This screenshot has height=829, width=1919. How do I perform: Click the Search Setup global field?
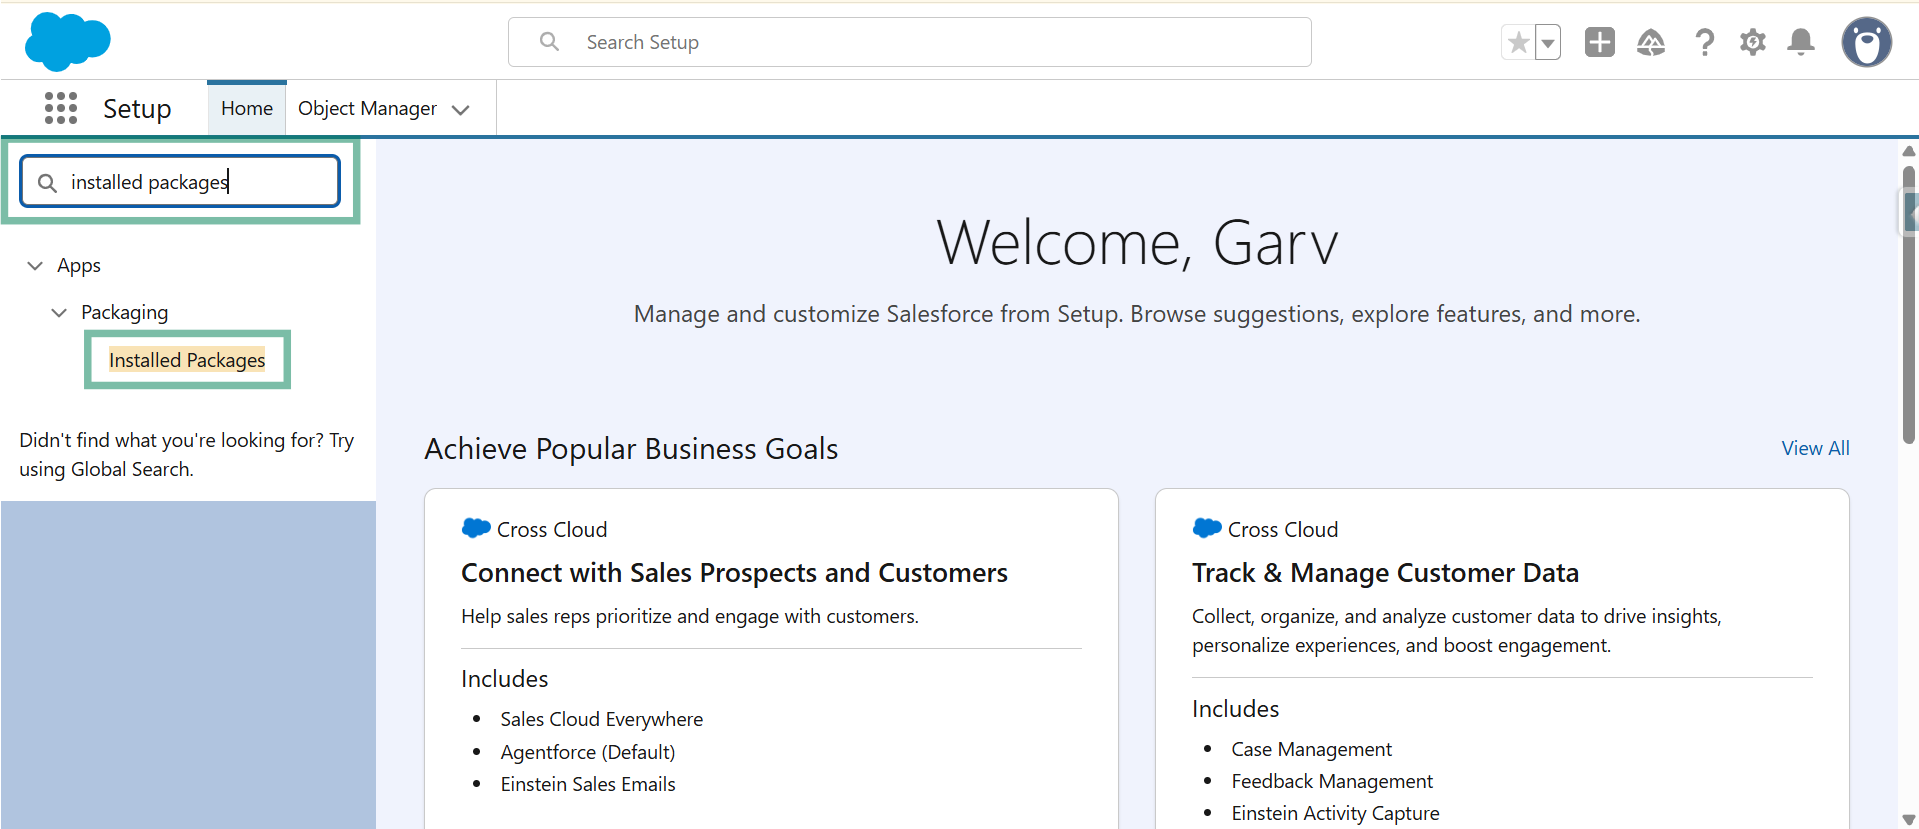[x=909, y=42]
